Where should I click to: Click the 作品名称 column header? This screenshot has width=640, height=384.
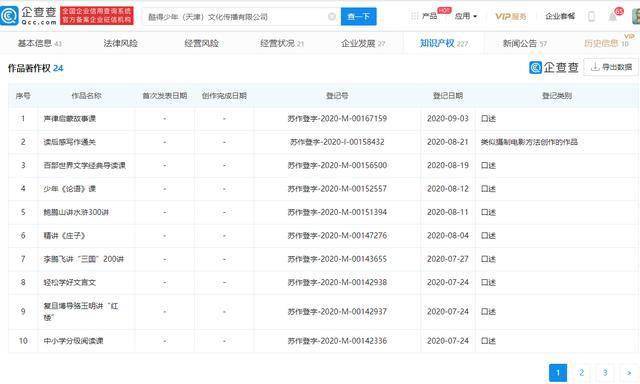coord(87,95)
